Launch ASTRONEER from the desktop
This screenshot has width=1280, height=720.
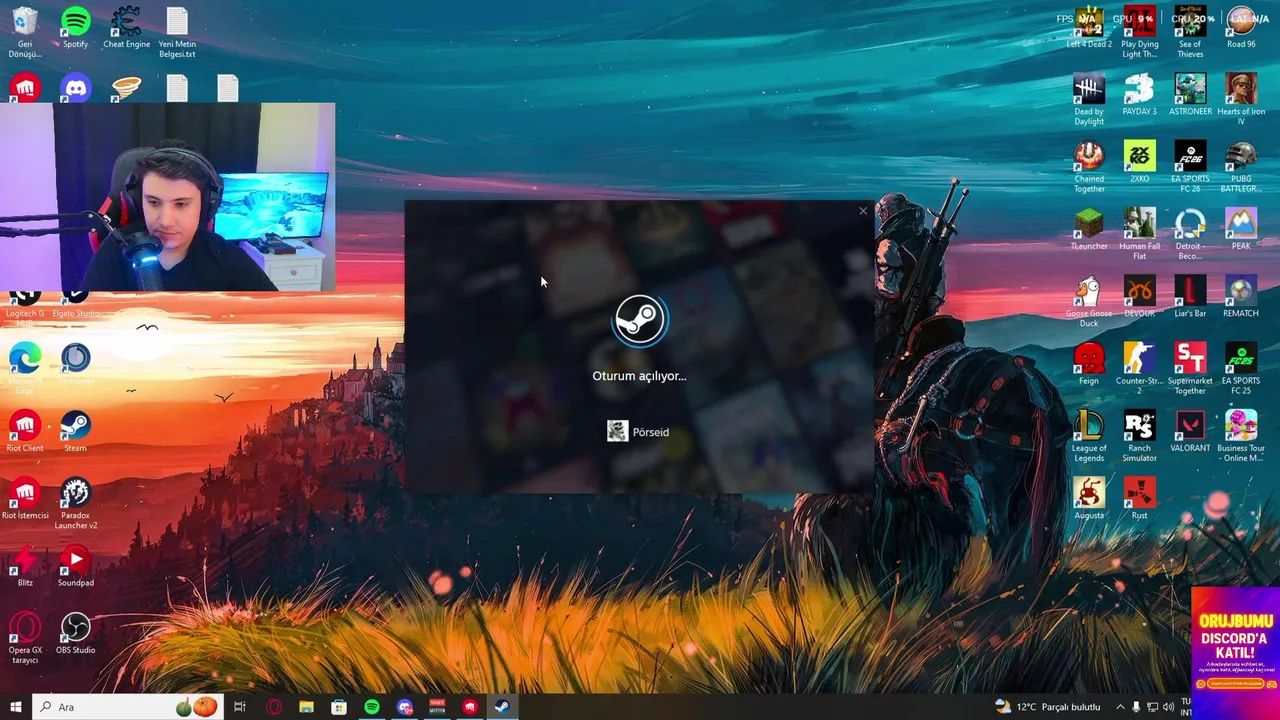(x=1190, y=95)
